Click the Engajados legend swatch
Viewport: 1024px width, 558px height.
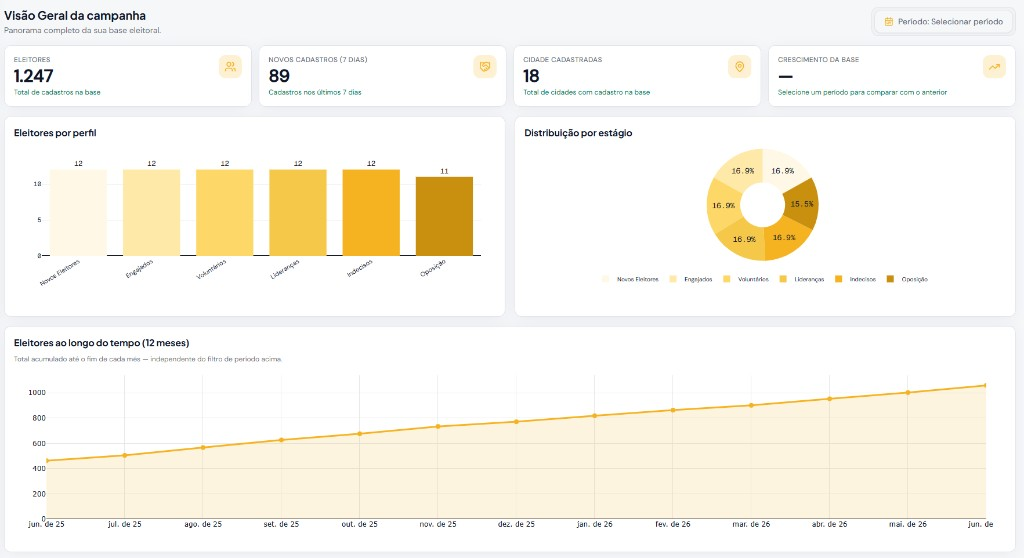tap(673, 279)
